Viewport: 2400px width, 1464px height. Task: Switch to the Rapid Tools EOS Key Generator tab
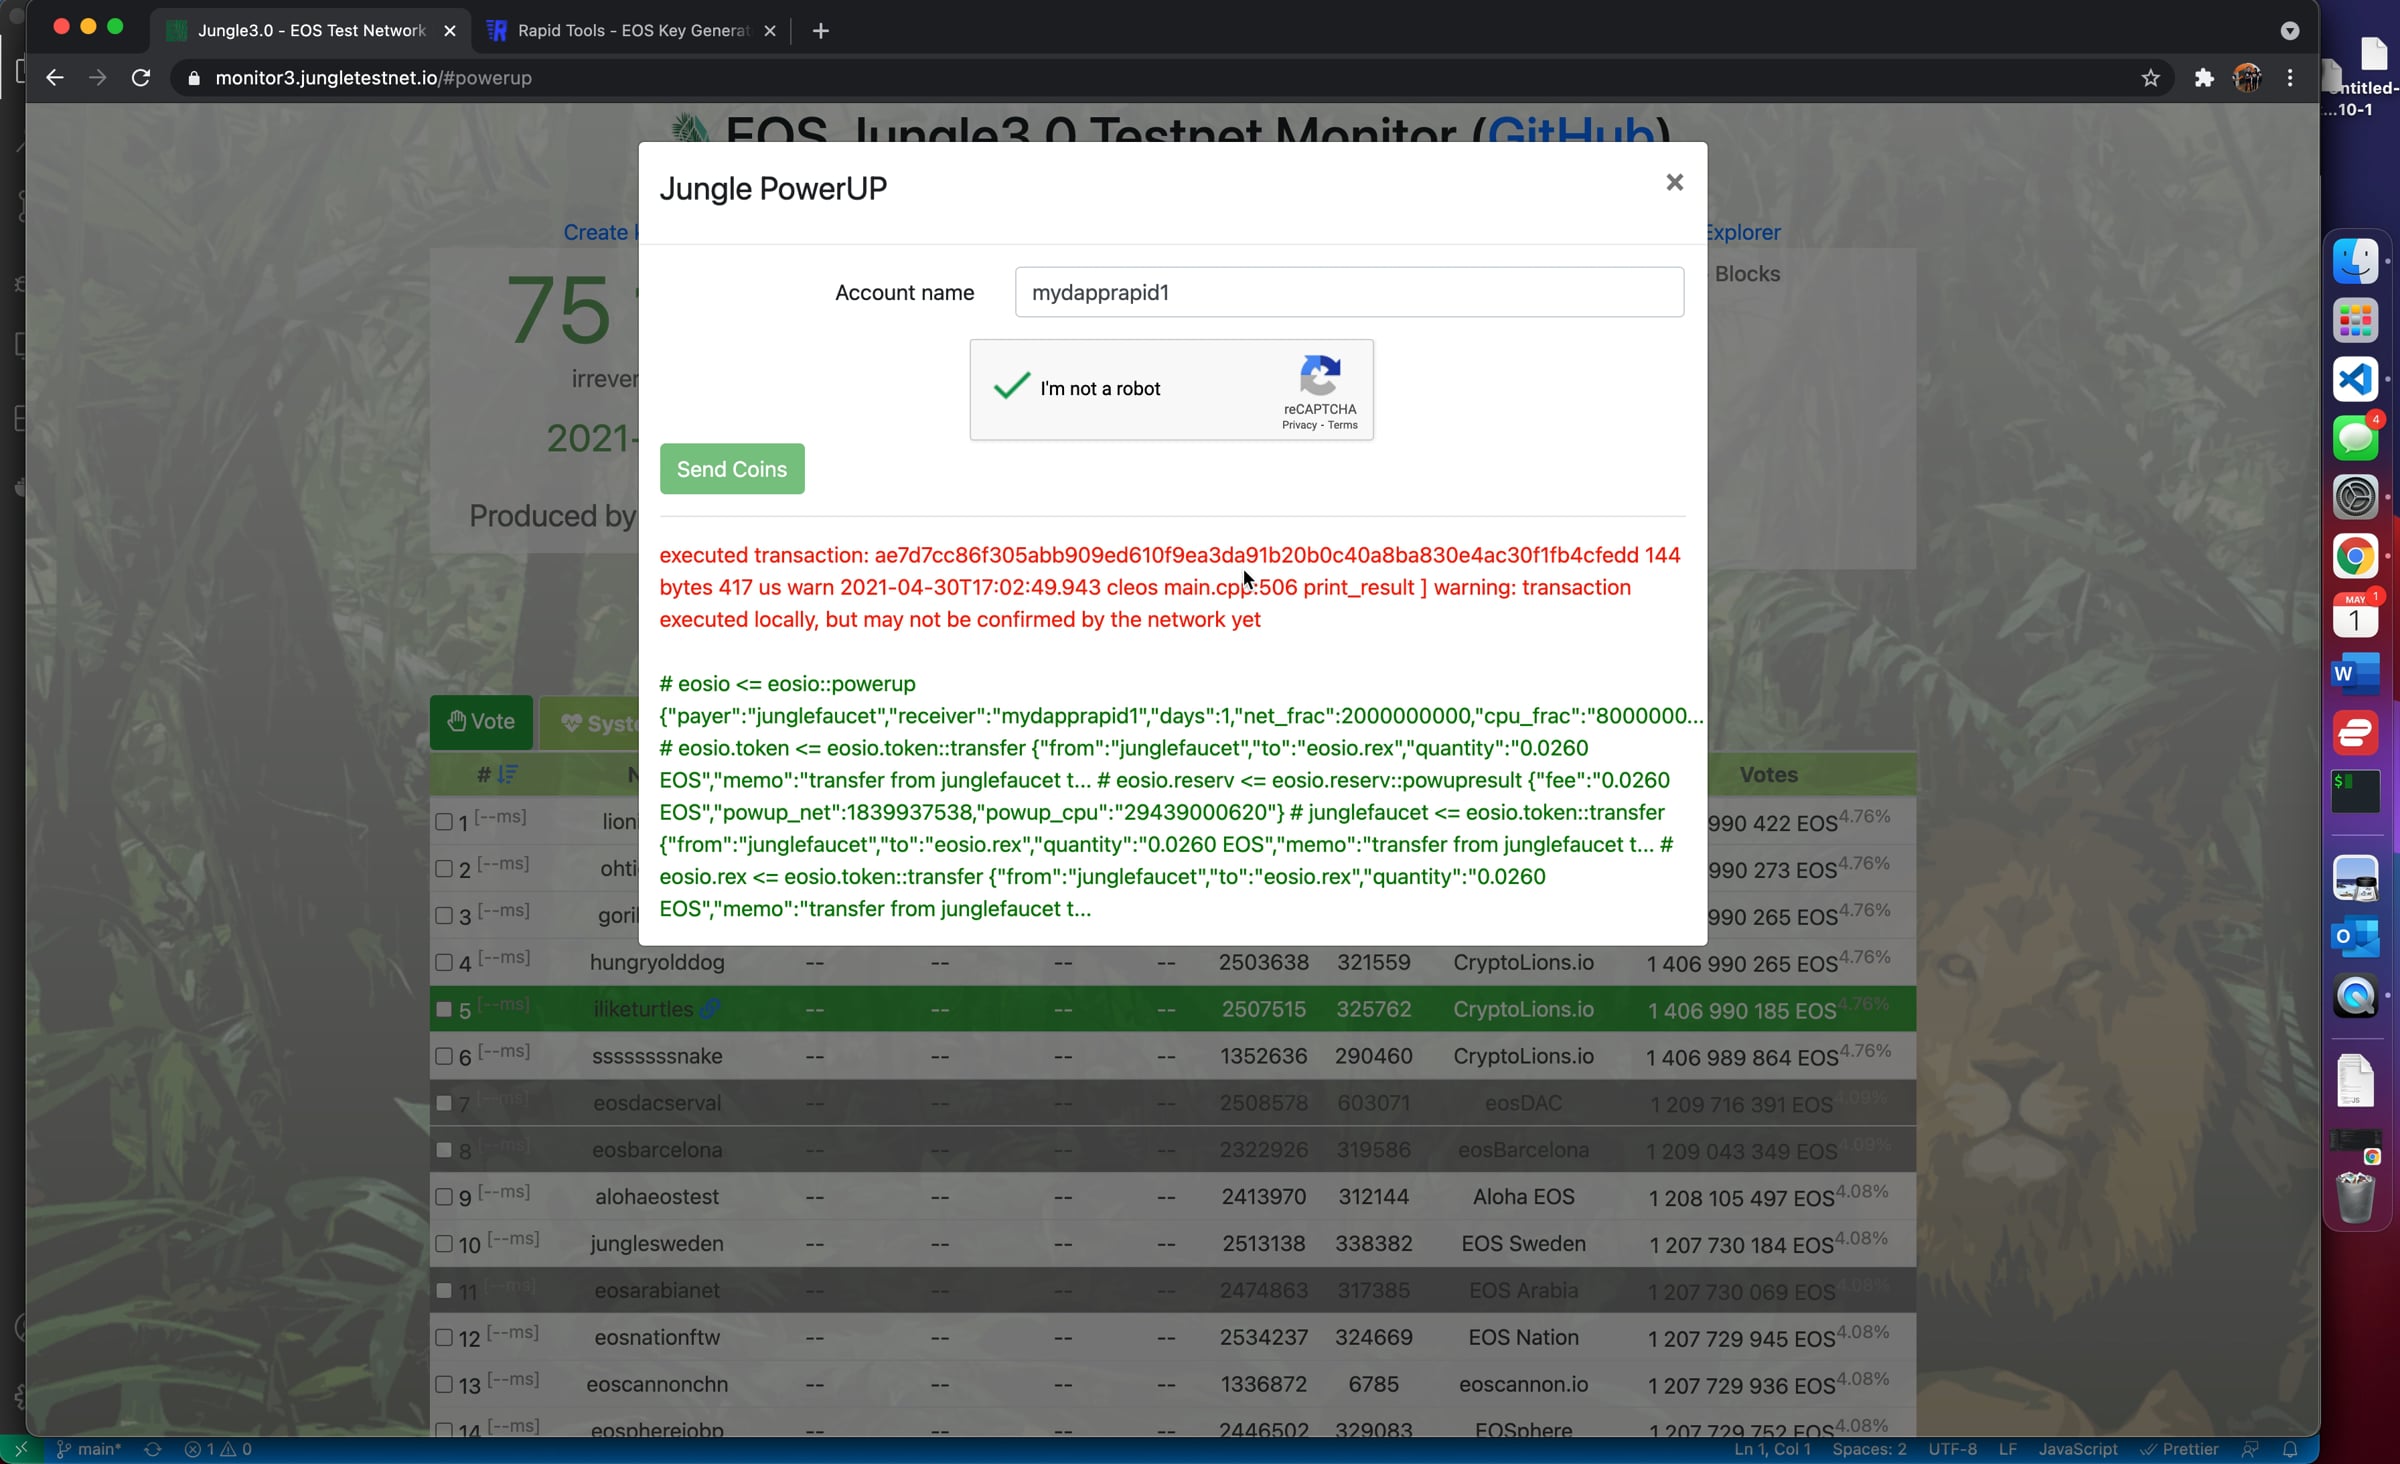[x=633, y=31]
